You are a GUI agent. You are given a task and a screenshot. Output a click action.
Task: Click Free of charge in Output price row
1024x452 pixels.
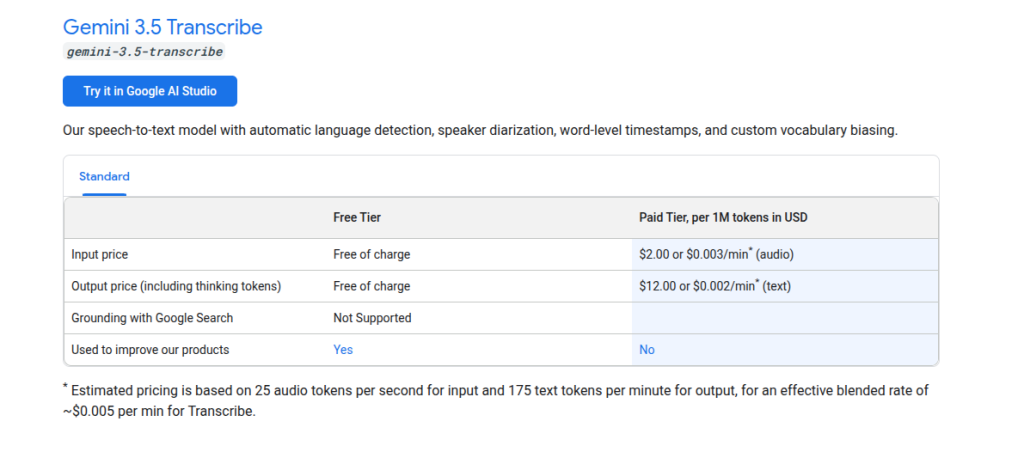(x=372, y=286)
